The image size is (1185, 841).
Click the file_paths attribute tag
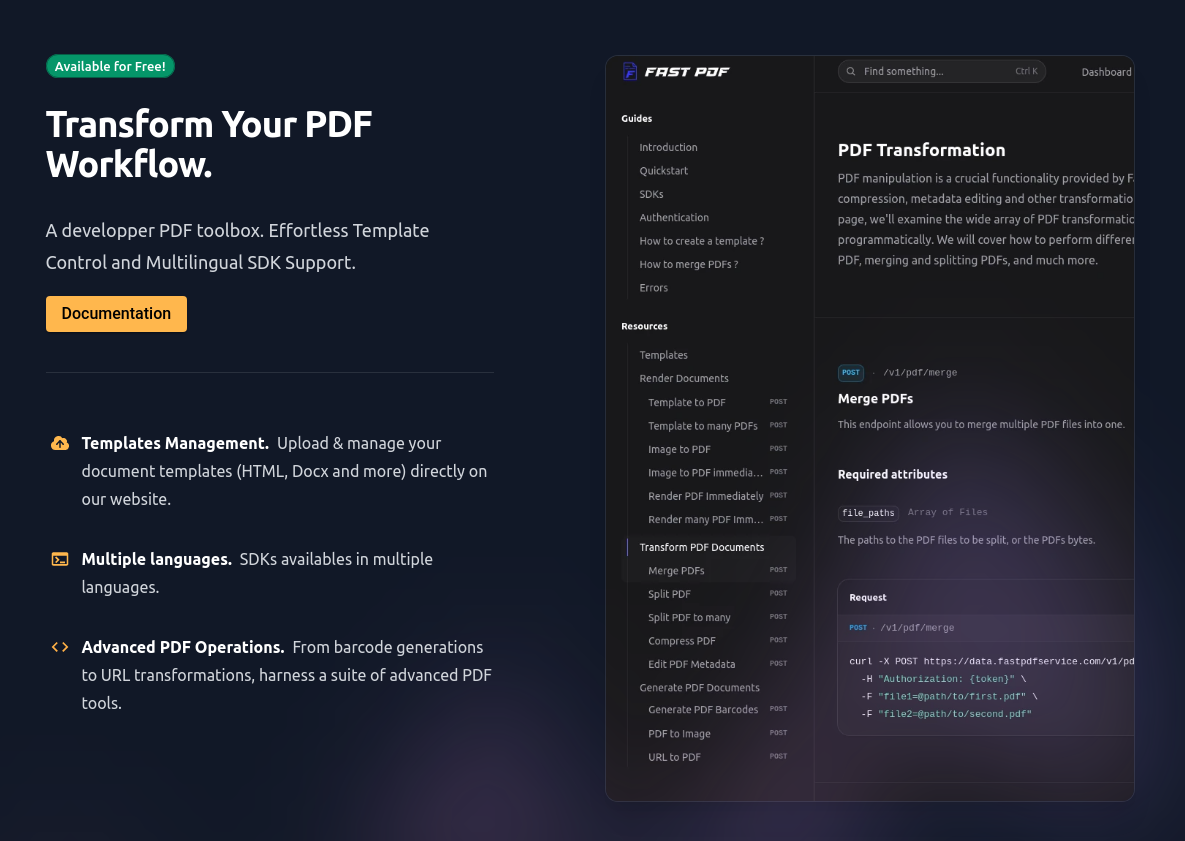click(868, 513)
